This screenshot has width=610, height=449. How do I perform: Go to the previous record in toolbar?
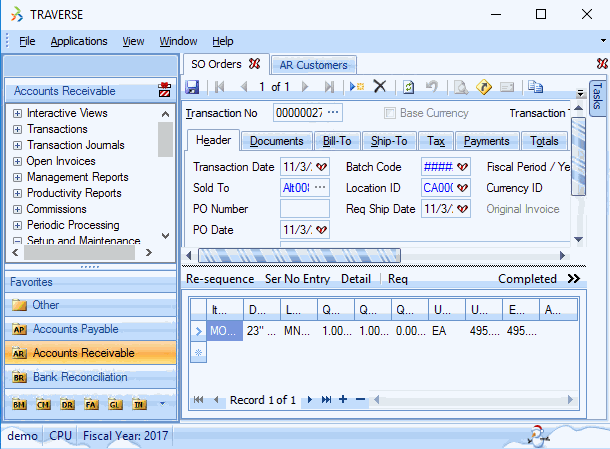tap(244, 87)
